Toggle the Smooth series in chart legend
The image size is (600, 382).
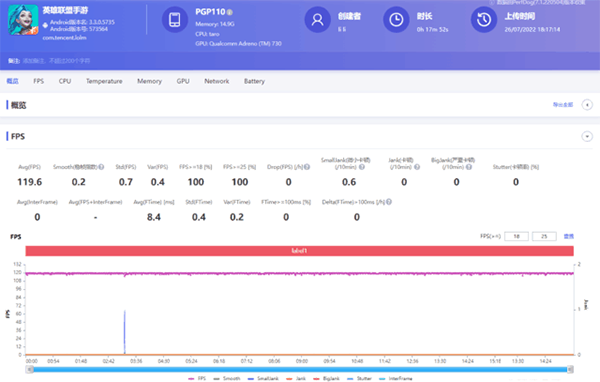point(227,378)
